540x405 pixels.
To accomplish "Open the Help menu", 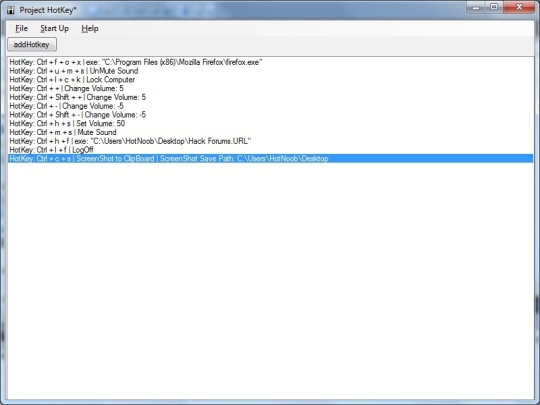I will 90,29.
